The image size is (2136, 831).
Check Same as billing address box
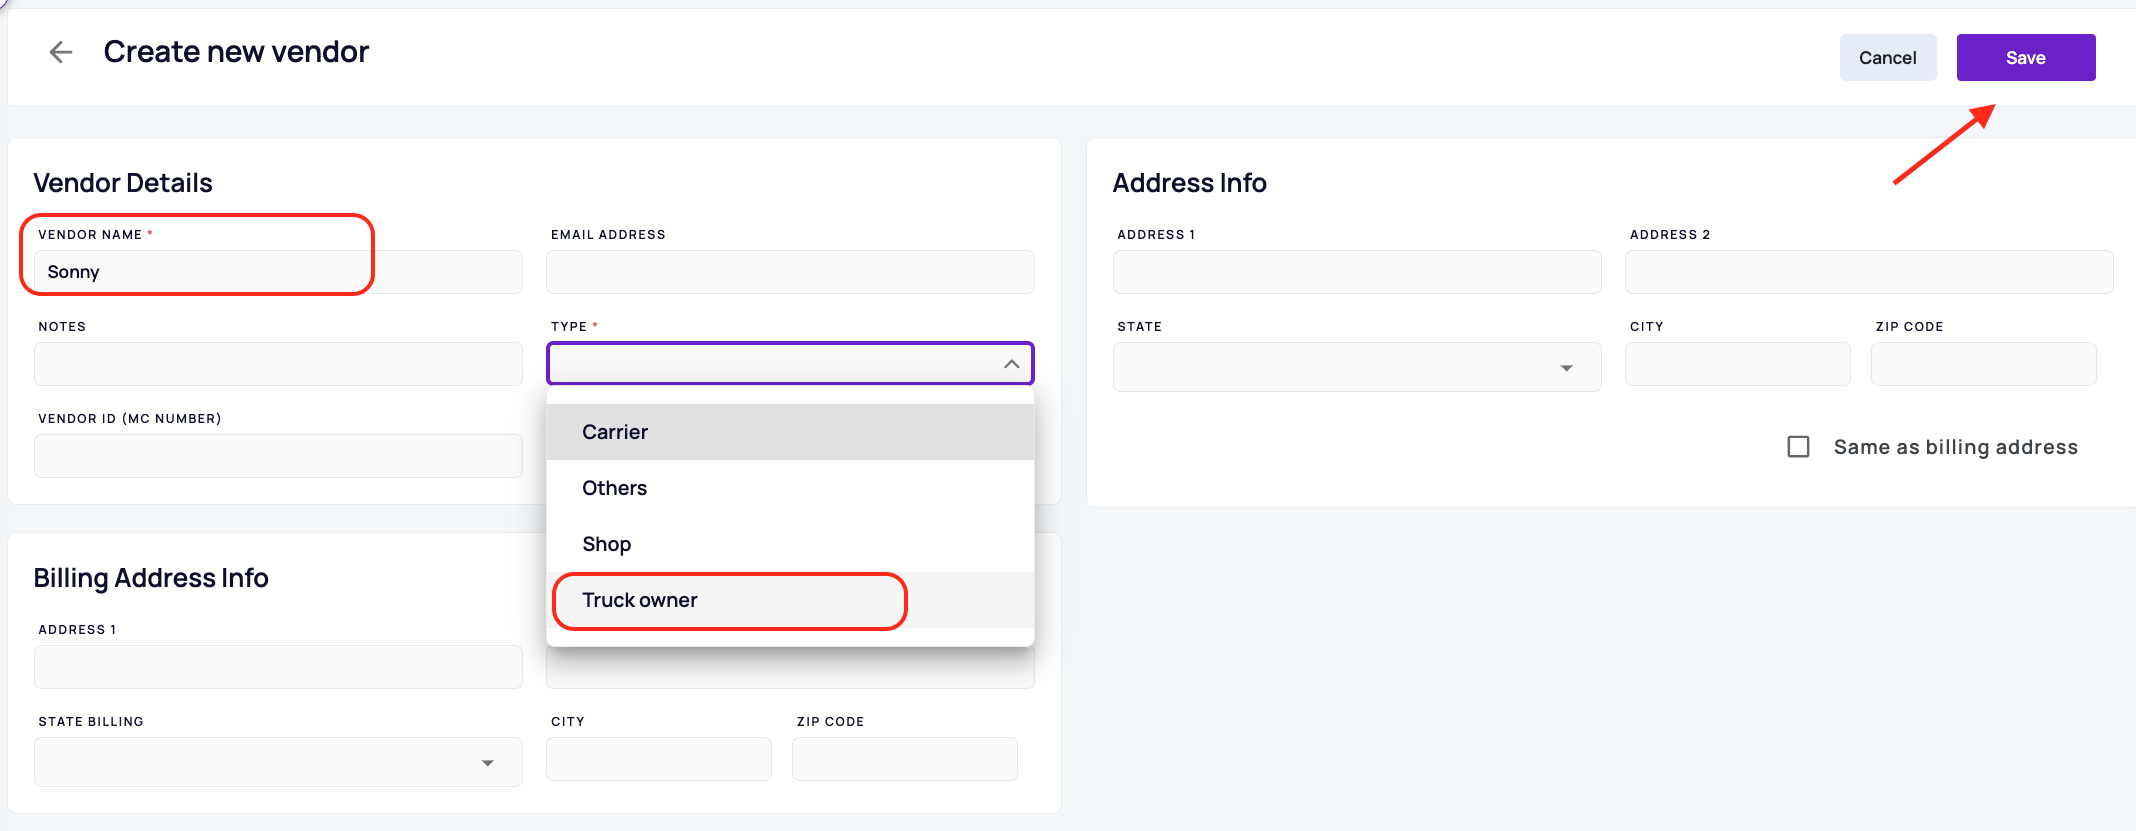point(1798,447)
